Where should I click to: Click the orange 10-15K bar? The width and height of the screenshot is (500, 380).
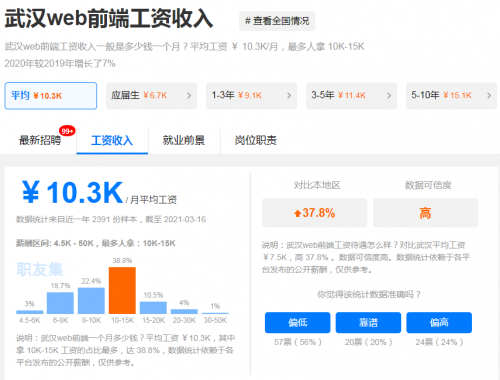[122, 290]
